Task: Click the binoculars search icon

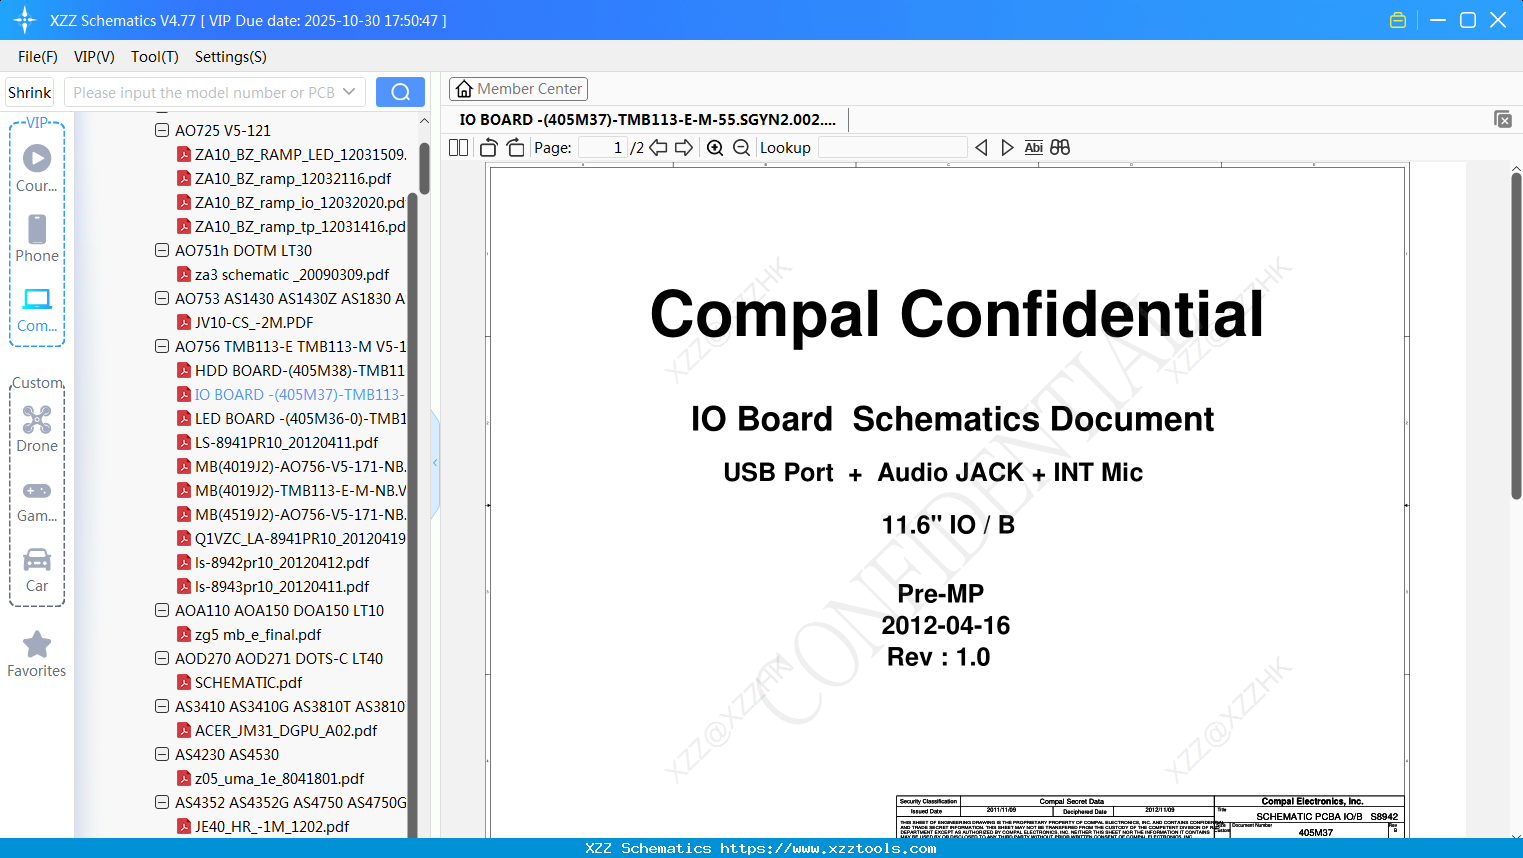Action: click(x=1060, y=147)
